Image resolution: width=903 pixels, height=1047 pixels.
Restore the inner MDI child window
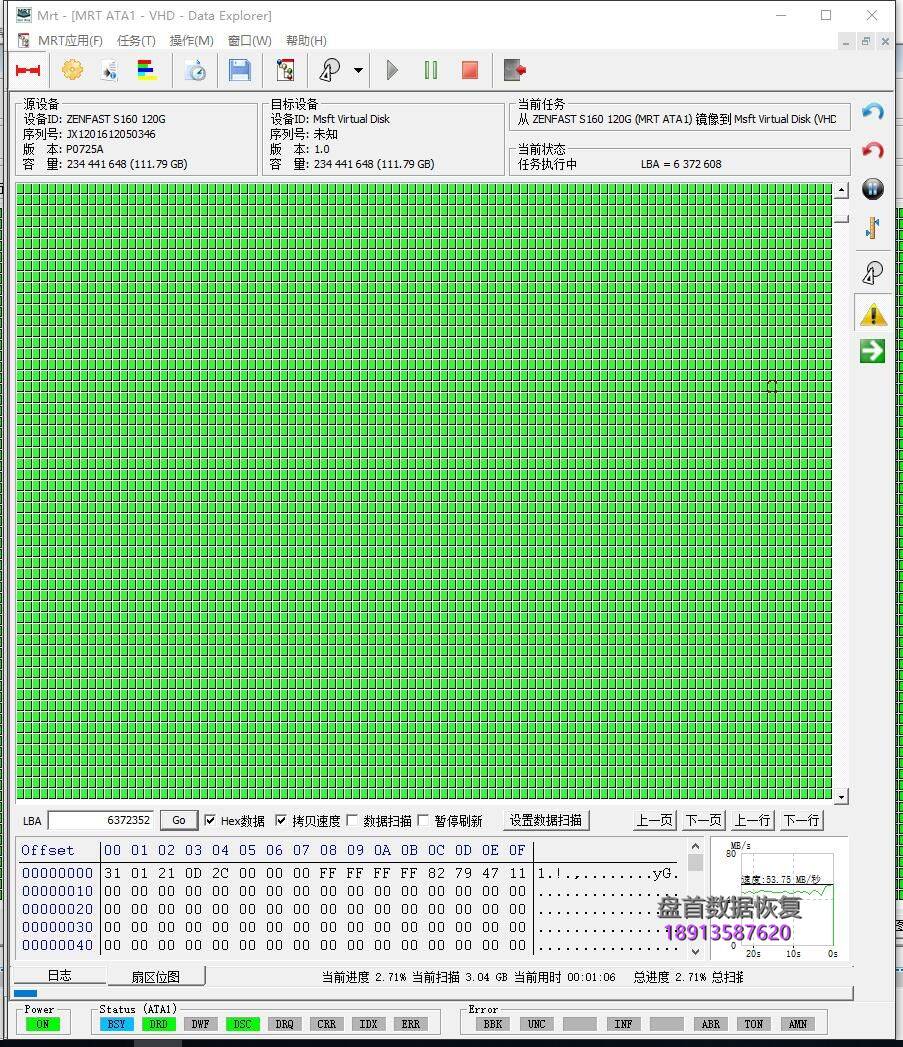click(x=866, y=41)
